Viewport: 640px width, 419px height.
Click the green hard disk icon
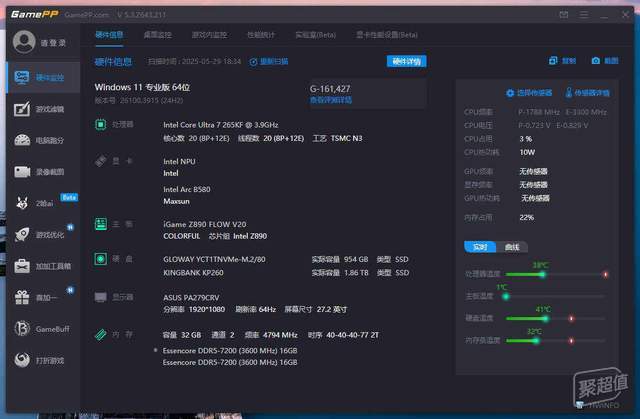coord(101,259)
